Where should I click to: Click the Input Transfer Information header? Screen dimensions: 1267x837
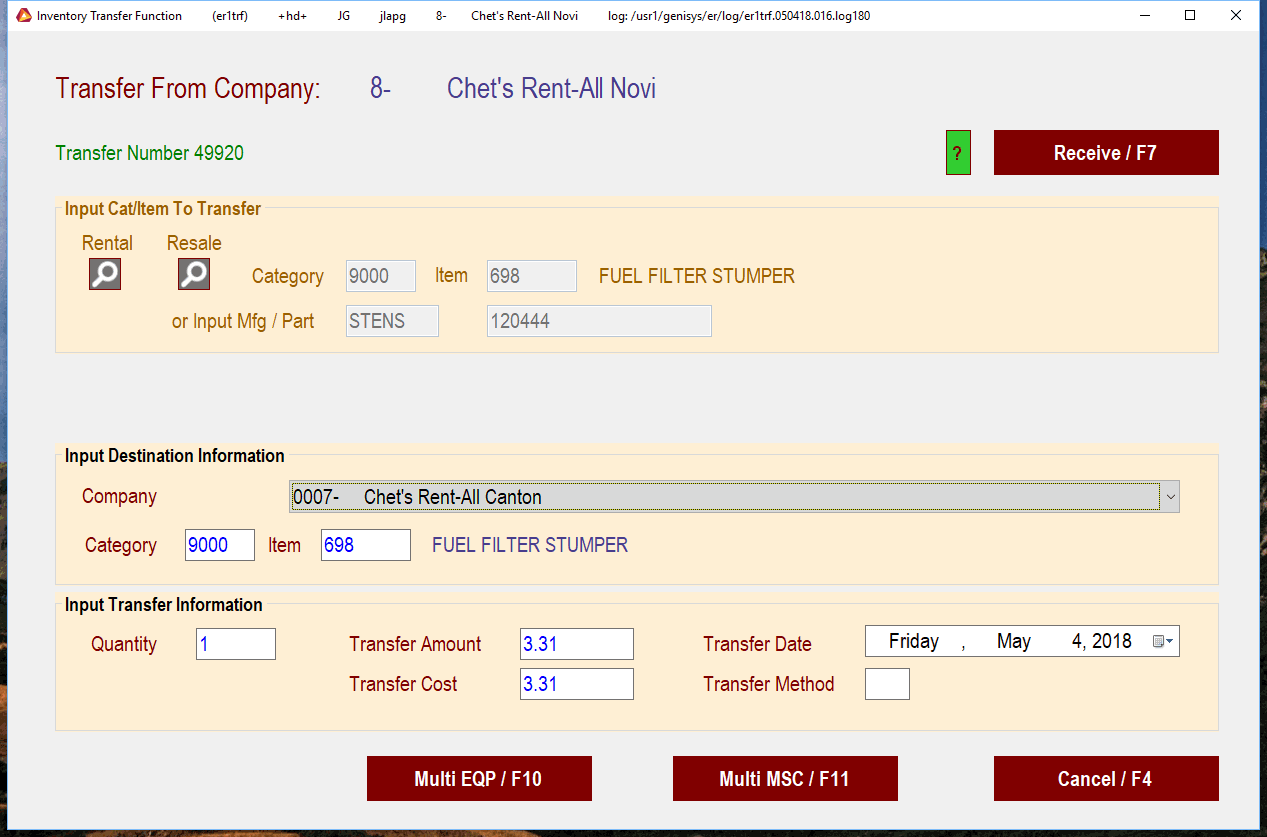(x=164, y=605)
